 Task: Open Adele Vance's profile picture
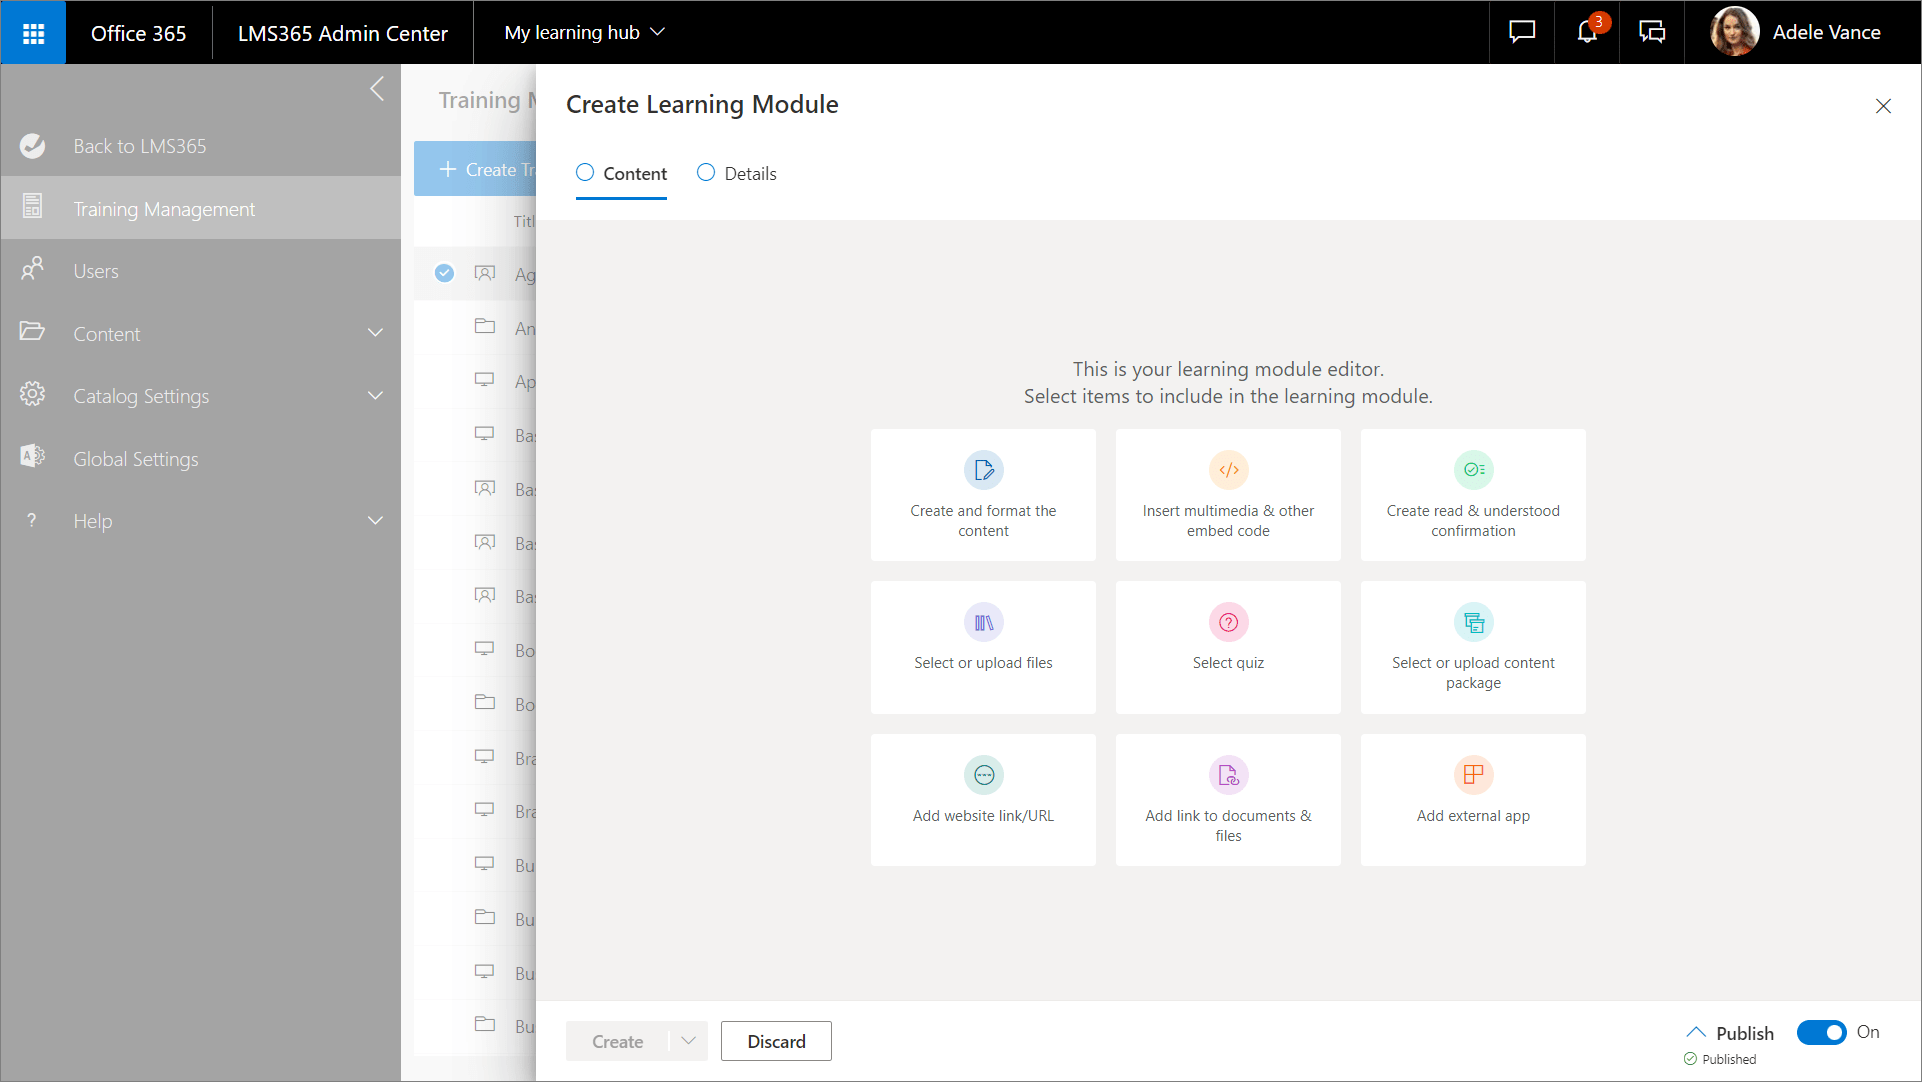pos(1733,31)
